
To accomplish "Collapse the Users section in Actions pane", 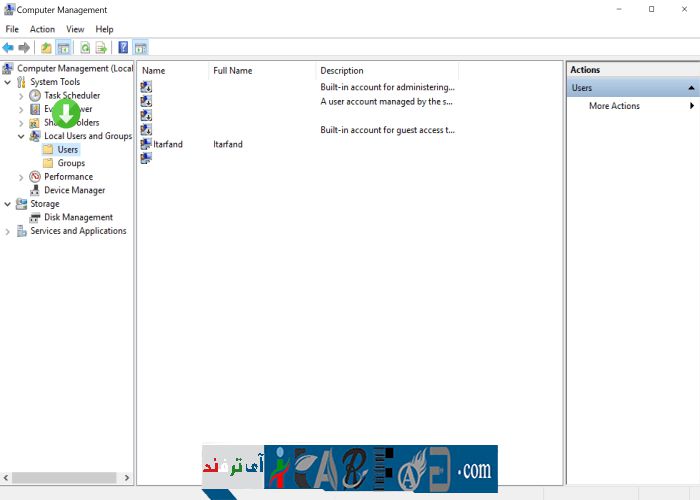I will [x=691, y=88].
